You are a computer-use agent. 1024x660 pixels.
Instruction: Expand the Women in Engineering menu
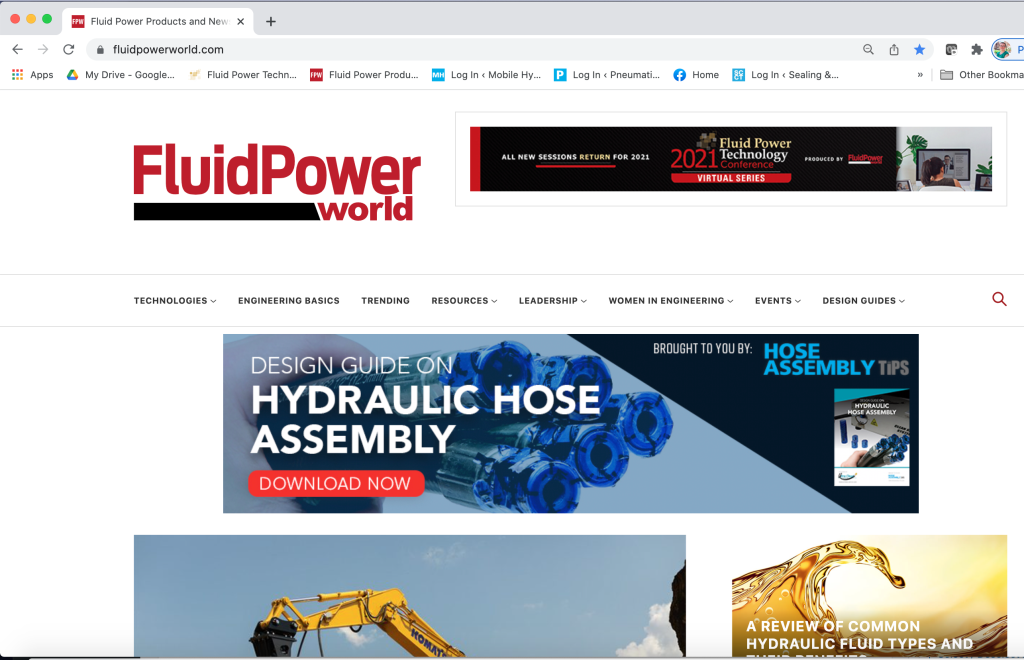click(671, 301)
